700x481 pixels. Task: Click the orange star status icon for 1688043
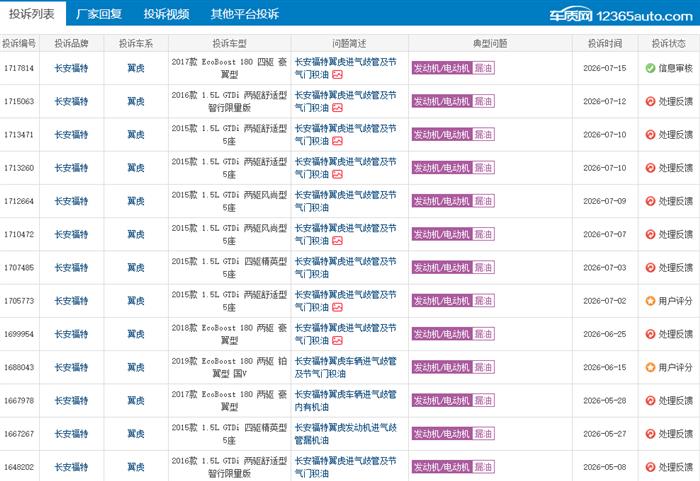[650, 367]
